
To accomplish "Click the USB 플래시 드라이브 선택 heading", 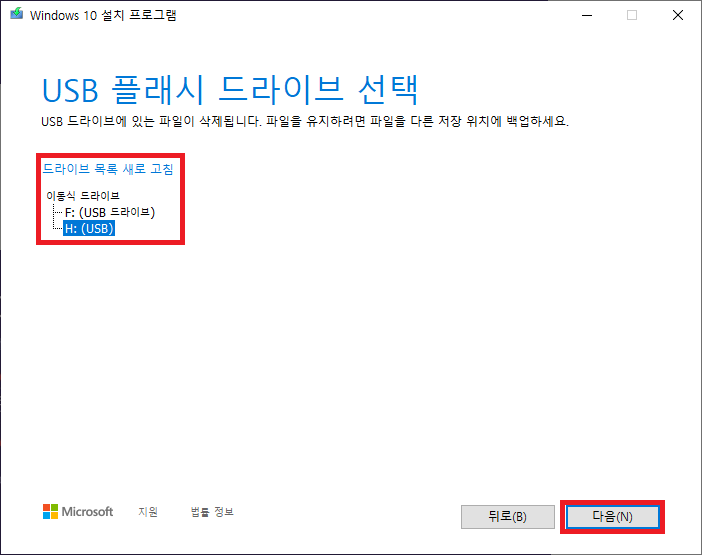I will (230, 90).
